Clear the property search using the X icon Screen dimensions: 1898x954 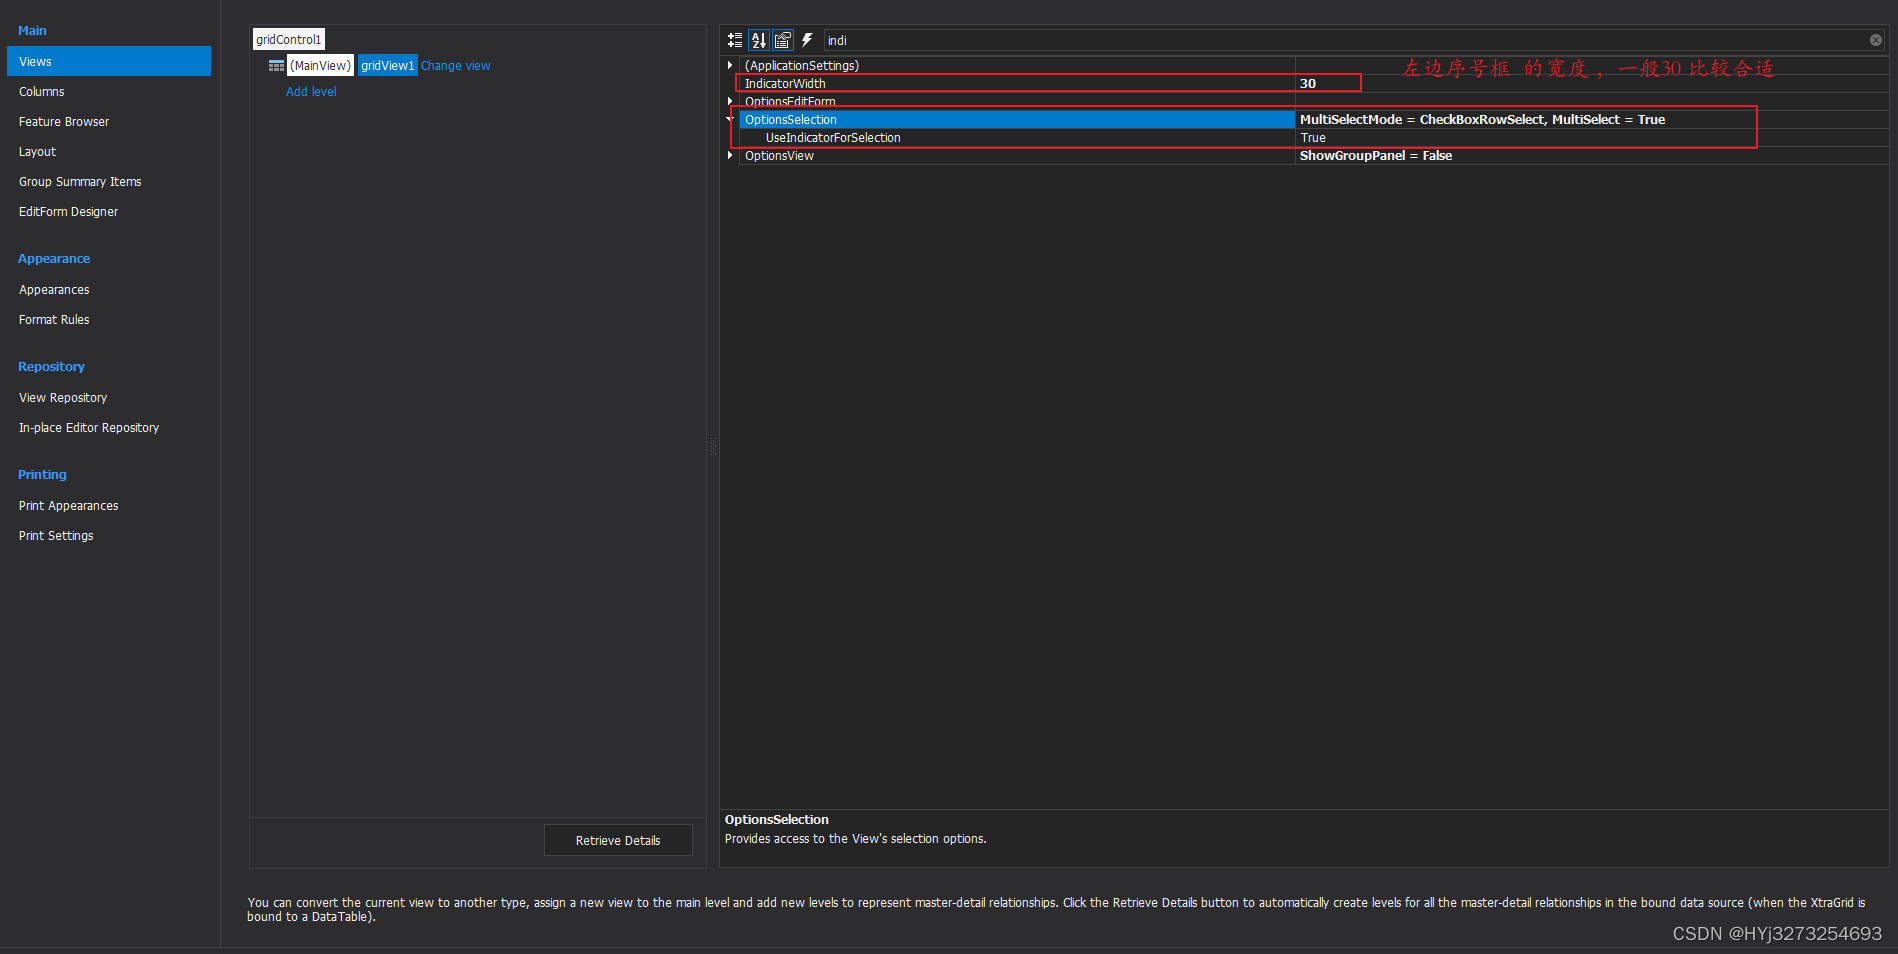(x=1875, y=40)
